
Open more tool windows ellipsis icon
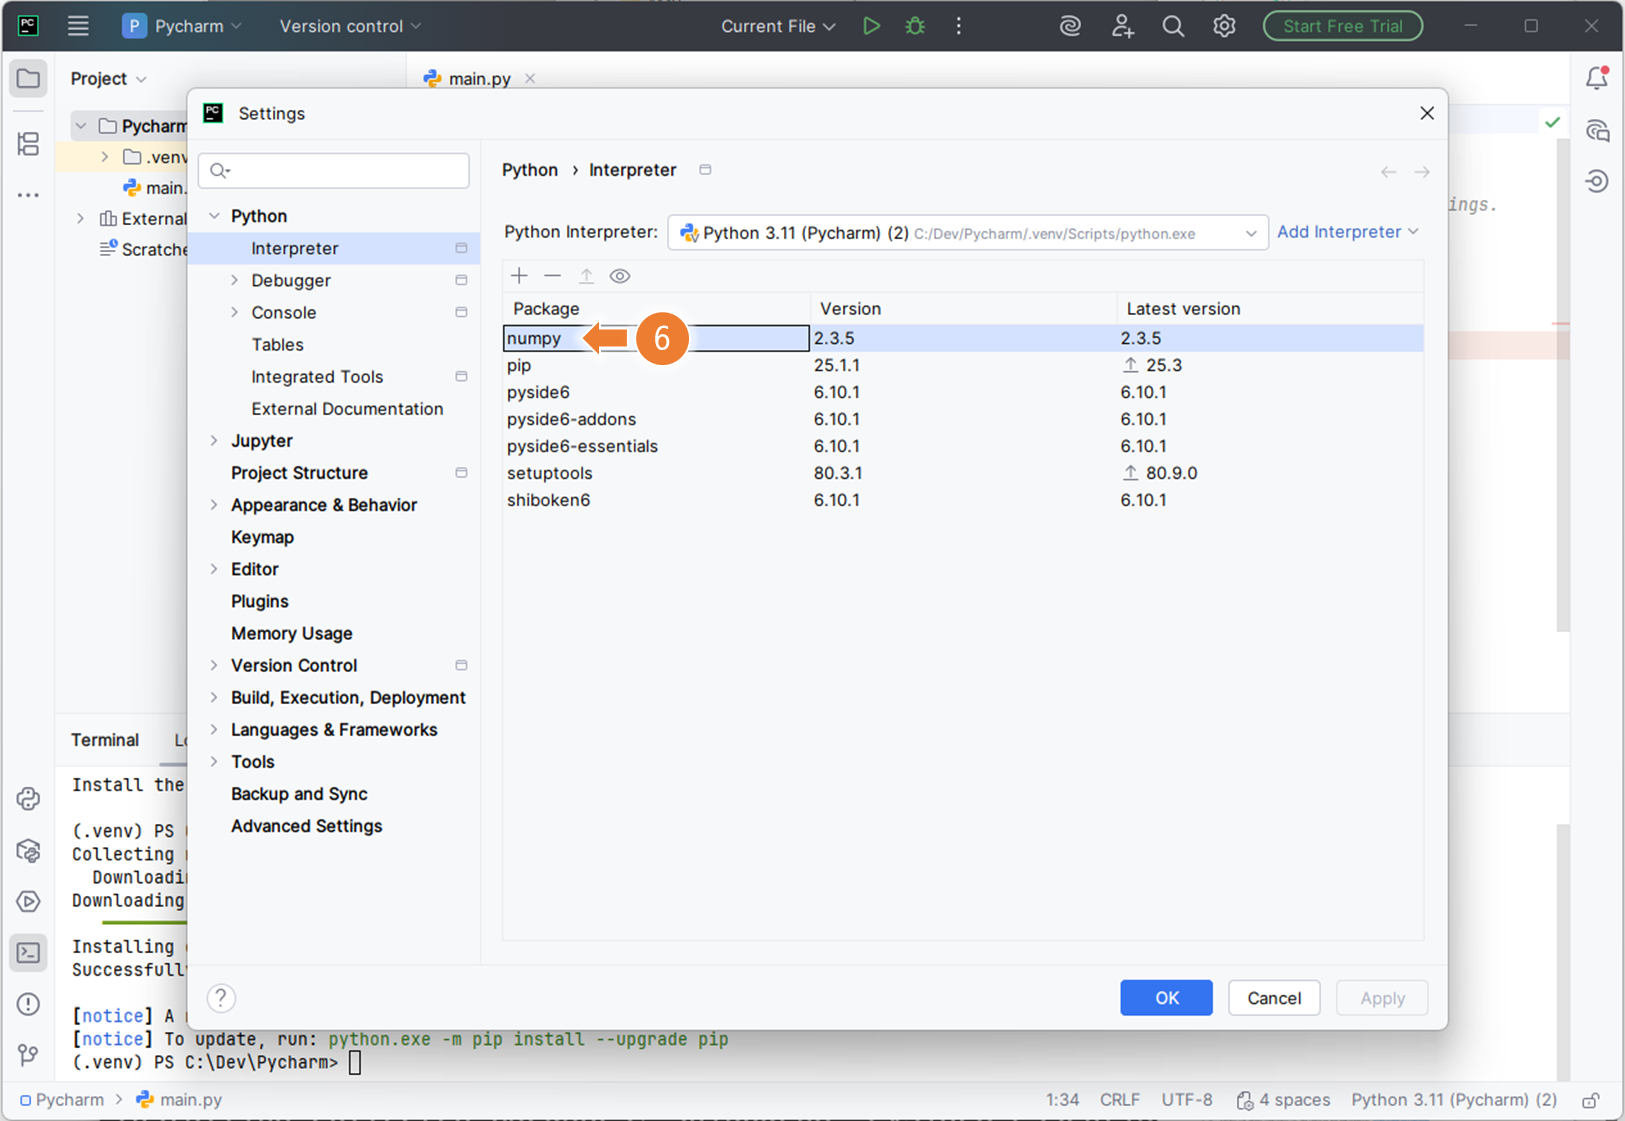(28, 195)
